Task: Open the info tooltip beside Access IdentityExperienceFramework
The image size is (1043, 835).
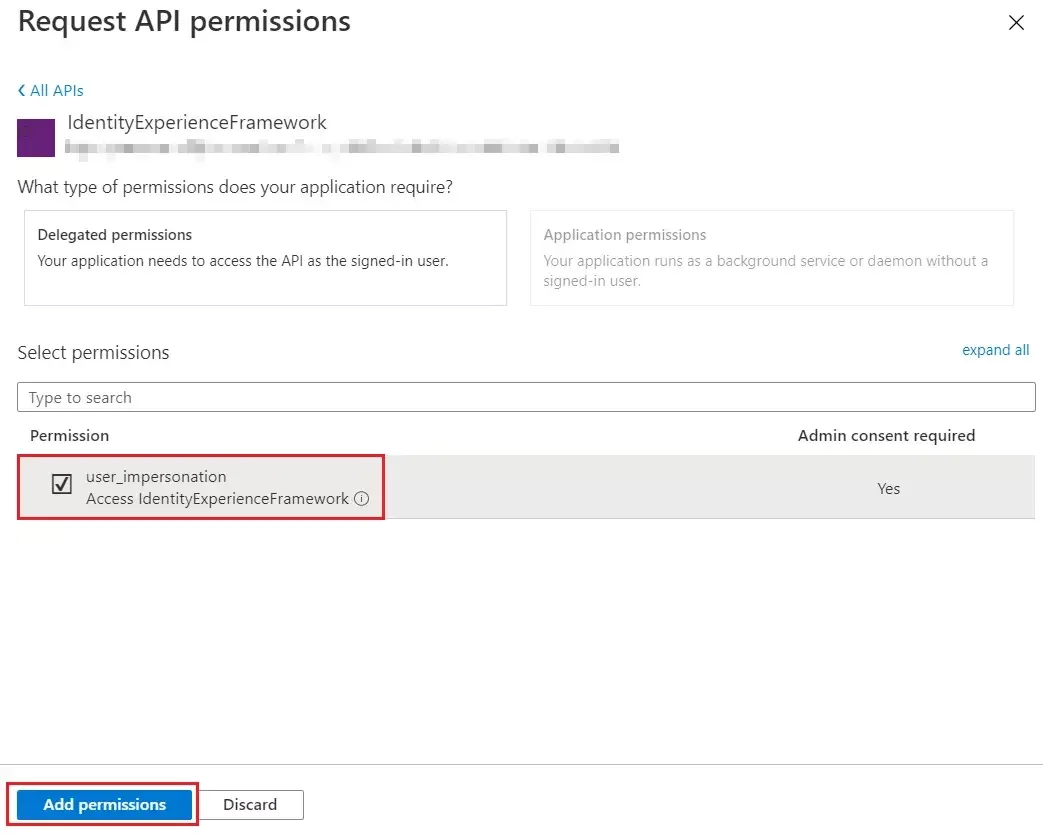Action: point(361,499)
